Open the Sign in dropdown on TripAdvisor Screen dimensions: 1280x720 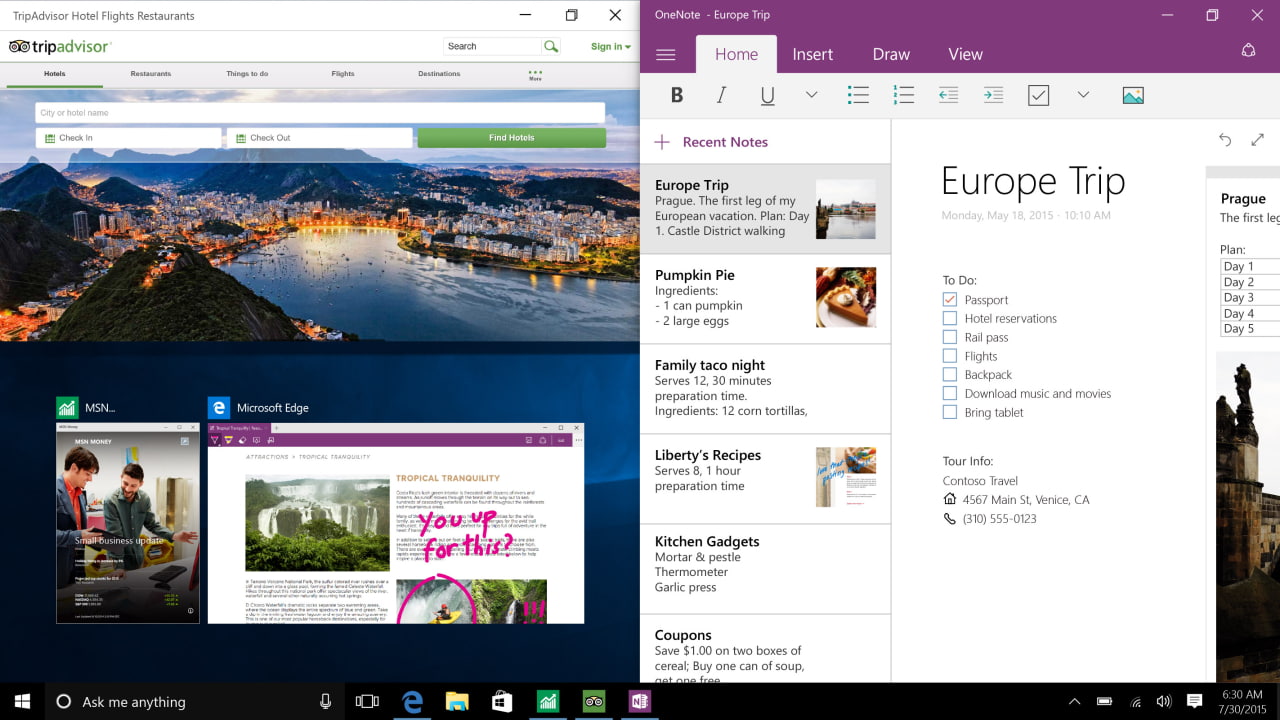[610, 46]
